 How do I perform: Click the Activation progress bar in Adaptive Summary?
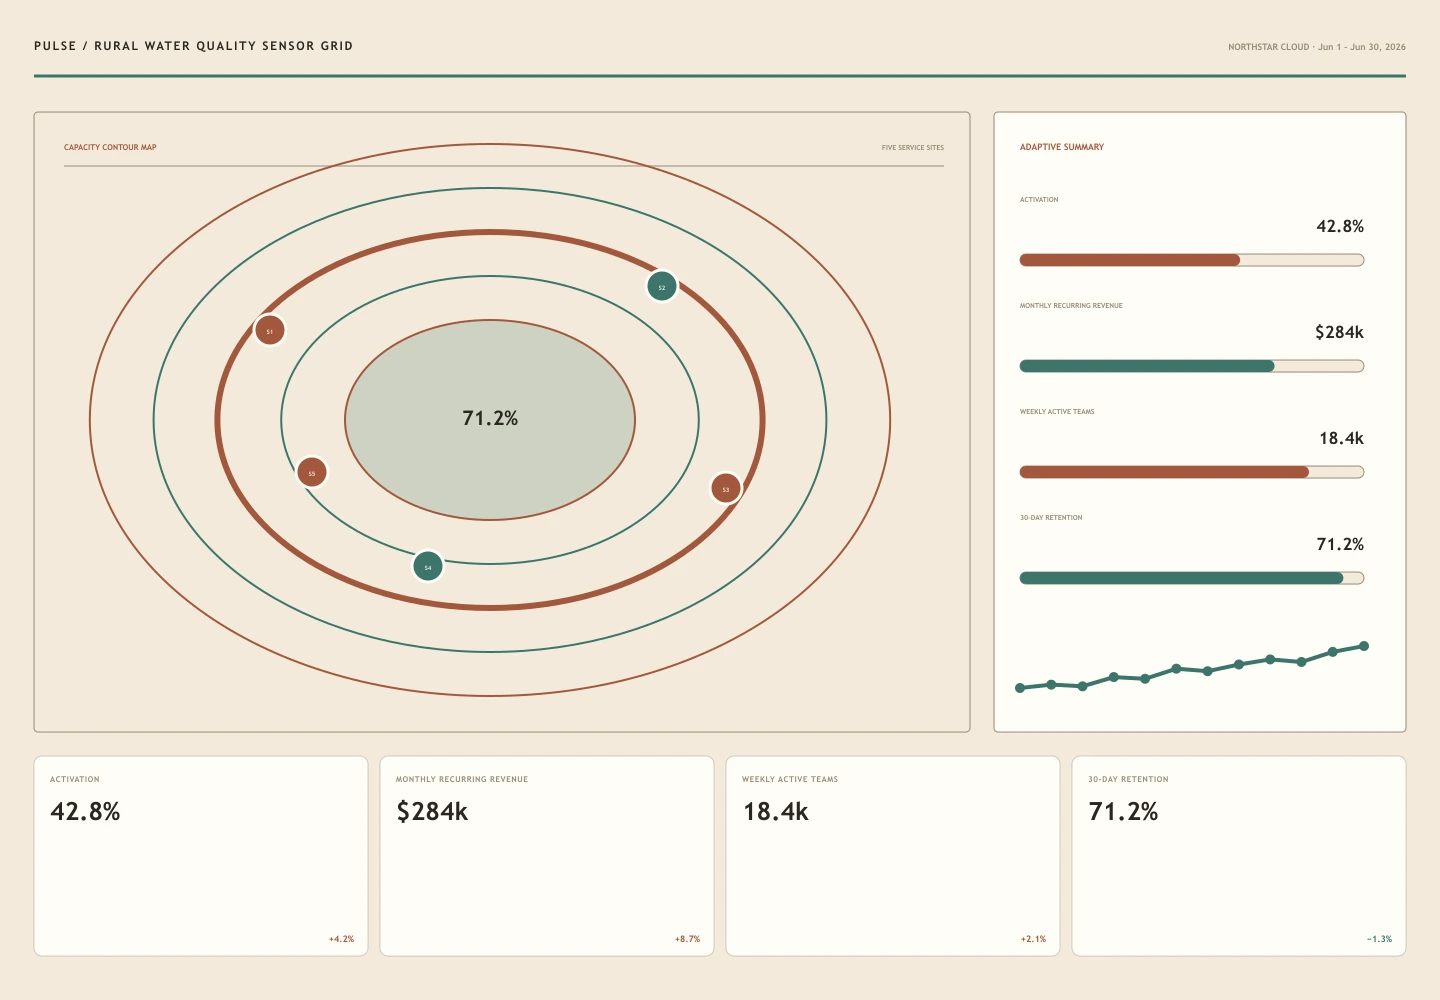click(1192, 260)
